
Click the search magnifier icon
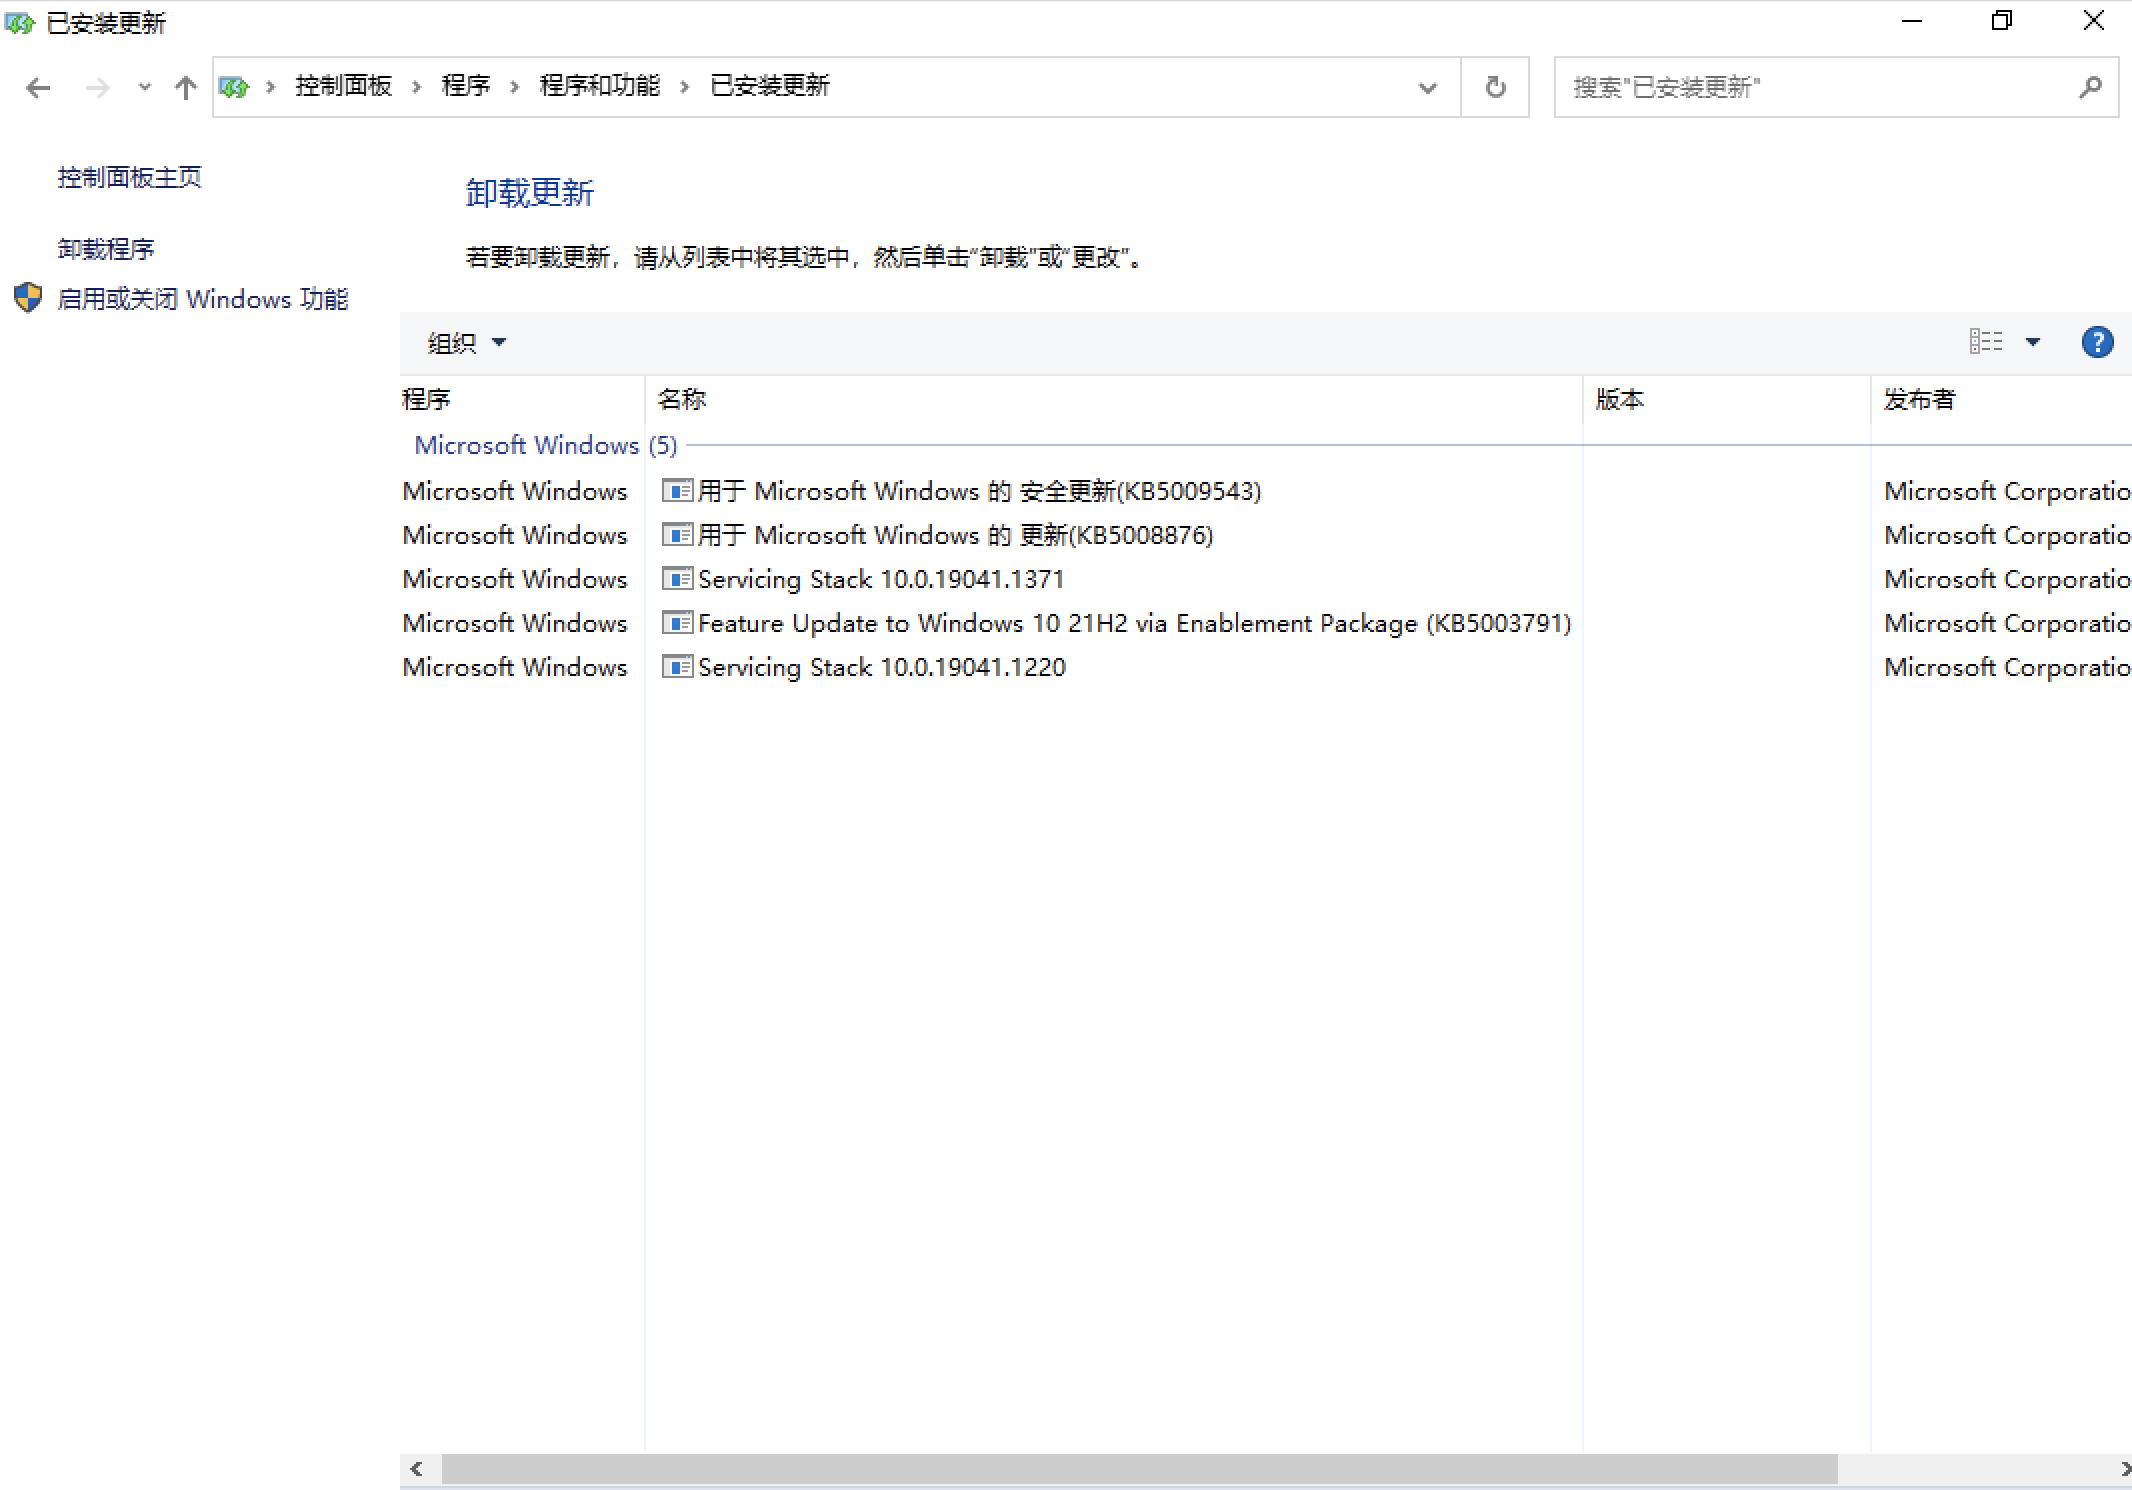[x=2089, y=87]
